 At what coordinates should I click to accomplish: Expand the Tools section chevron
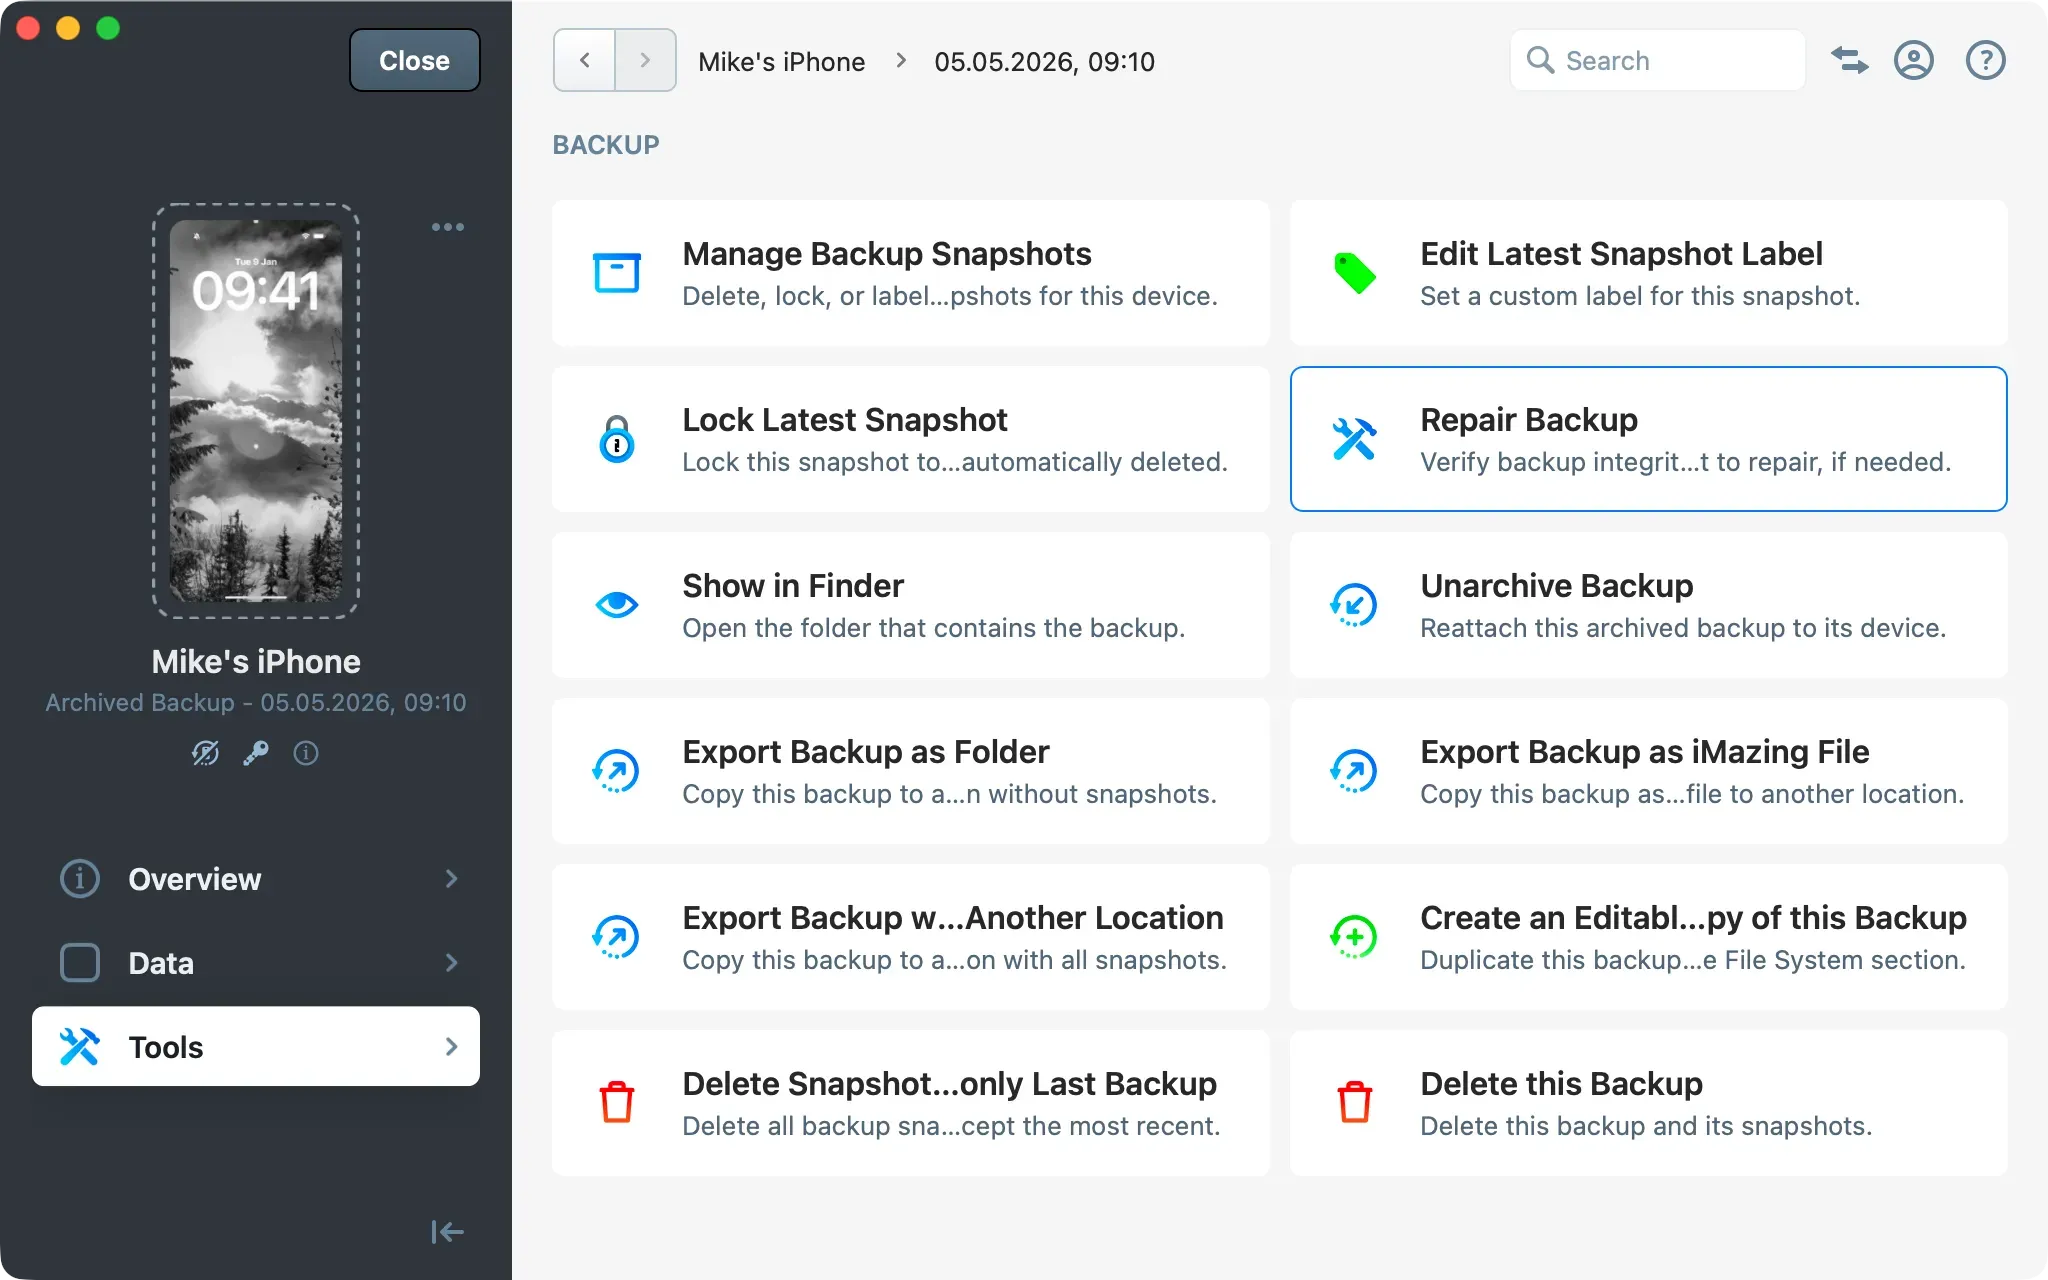451,1047
